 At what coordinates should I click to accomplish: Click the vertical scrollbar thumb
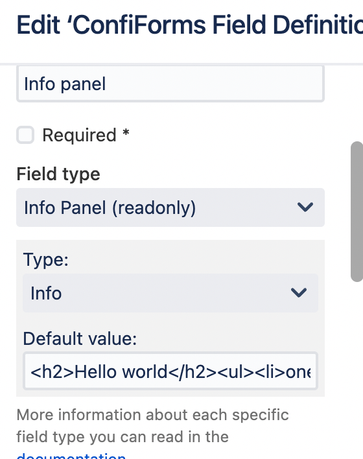[357, 211]
